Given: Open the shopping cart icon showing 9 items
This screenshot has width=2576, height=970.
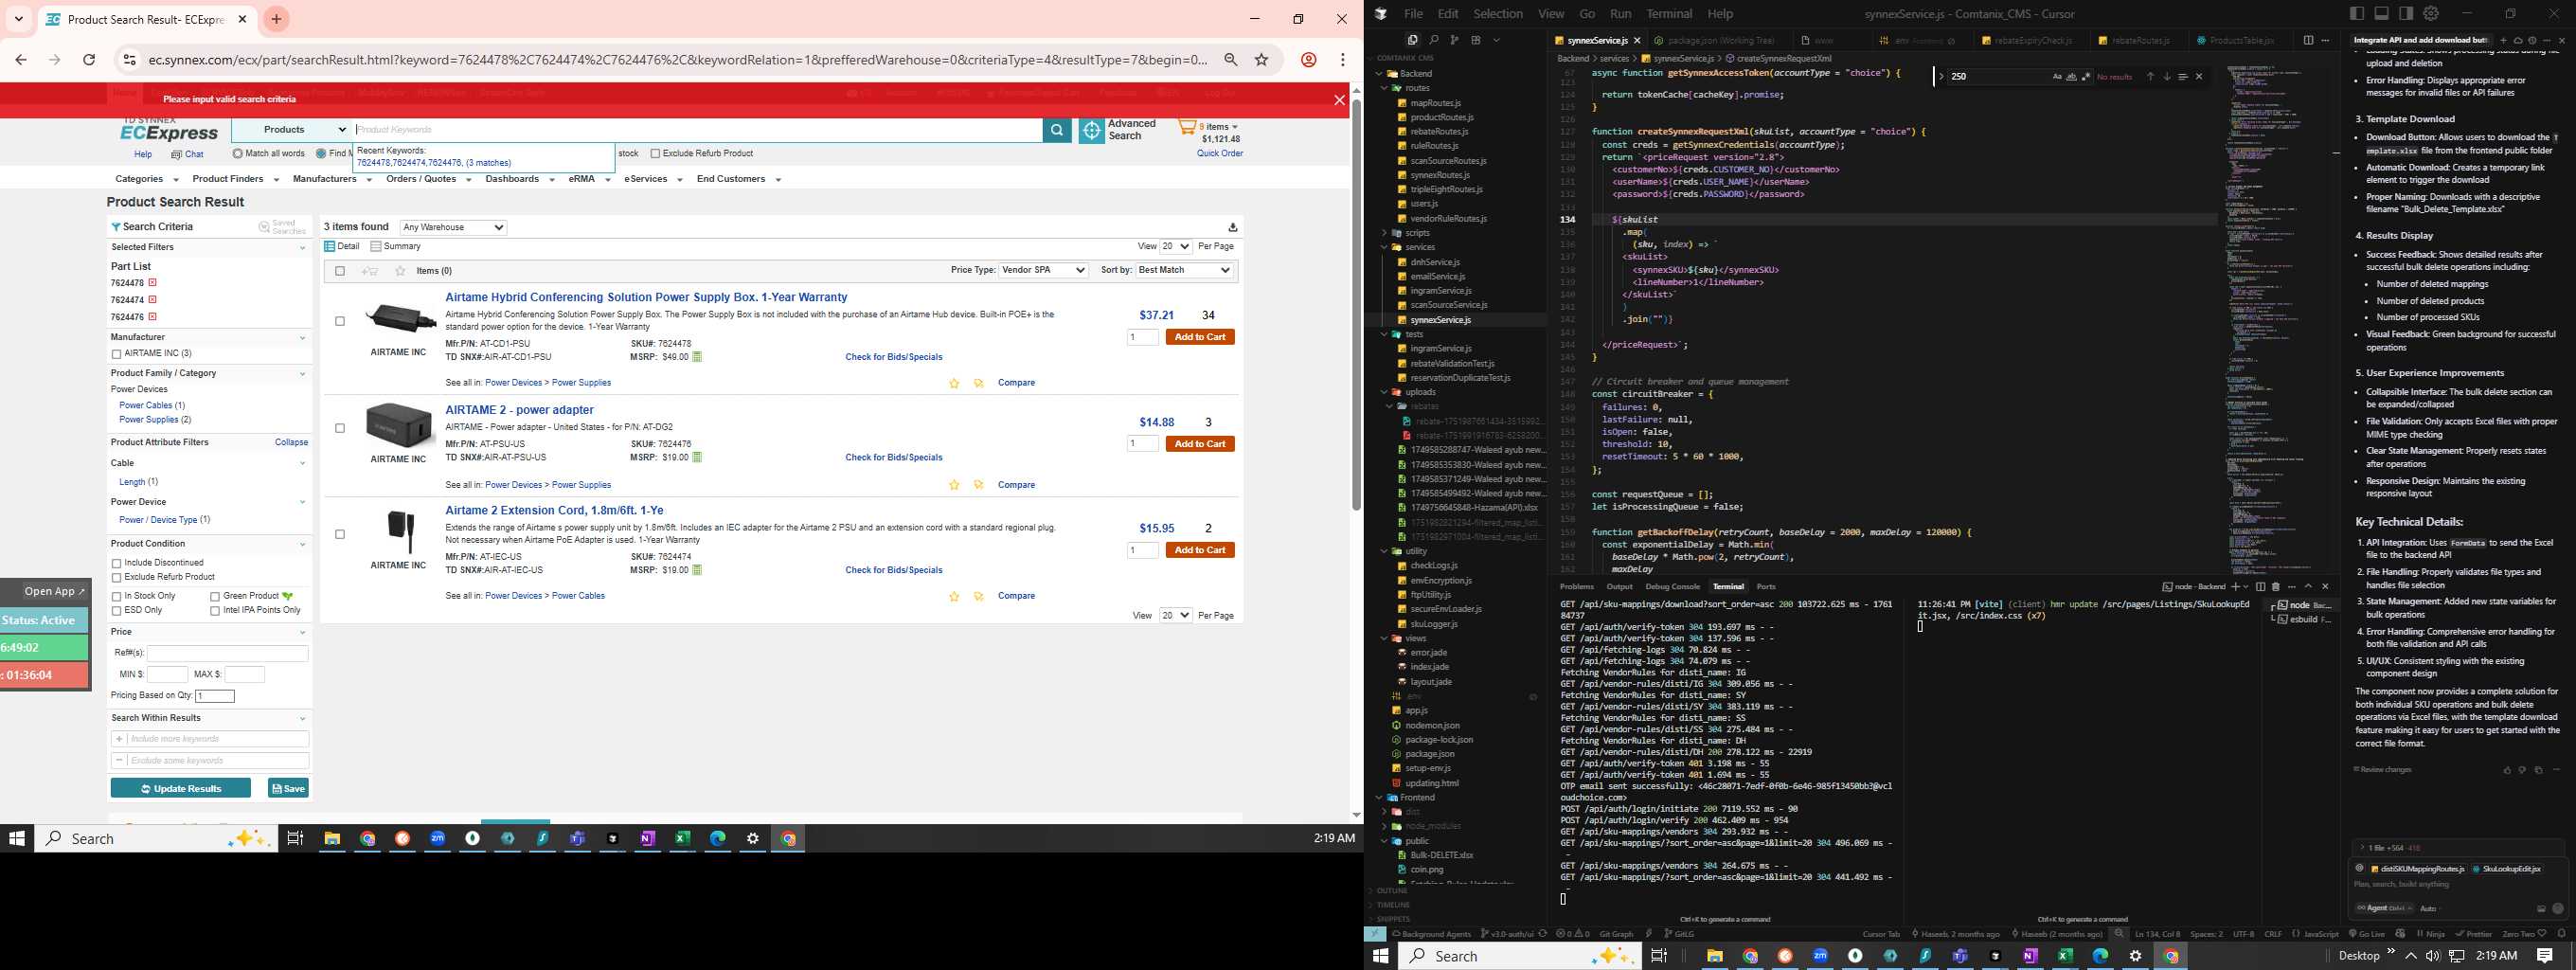Looking at the screenshot, I should pyautogui.click(x=1187, y=127).
